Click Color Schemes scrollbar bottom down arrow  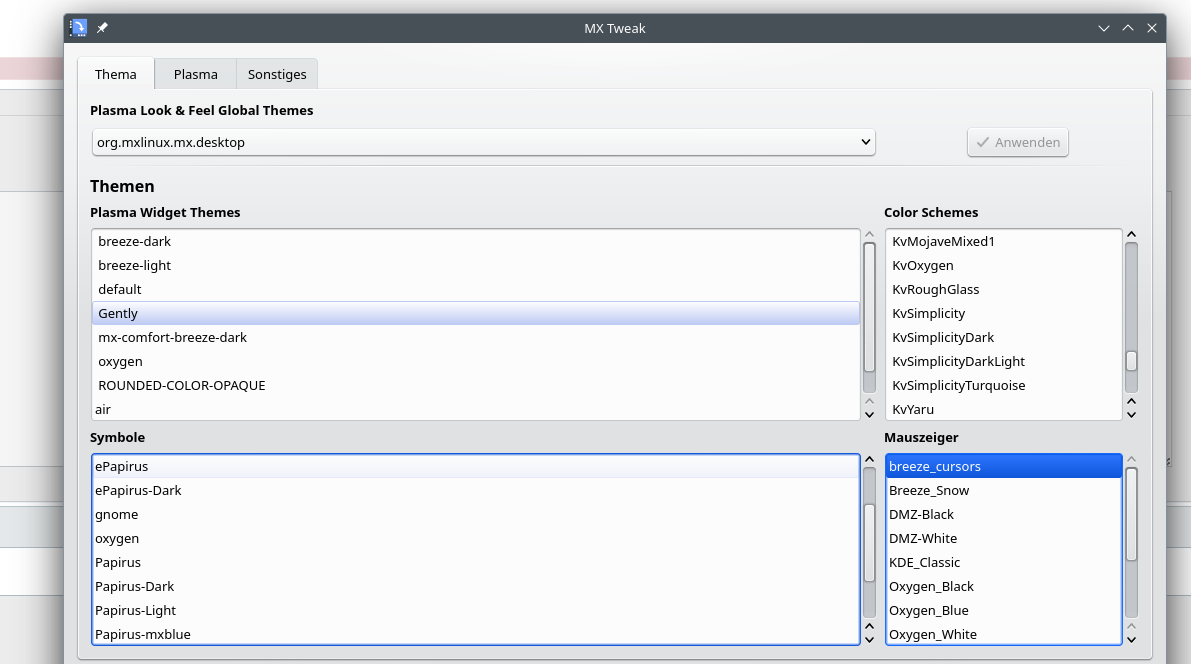pos(1131,415)
